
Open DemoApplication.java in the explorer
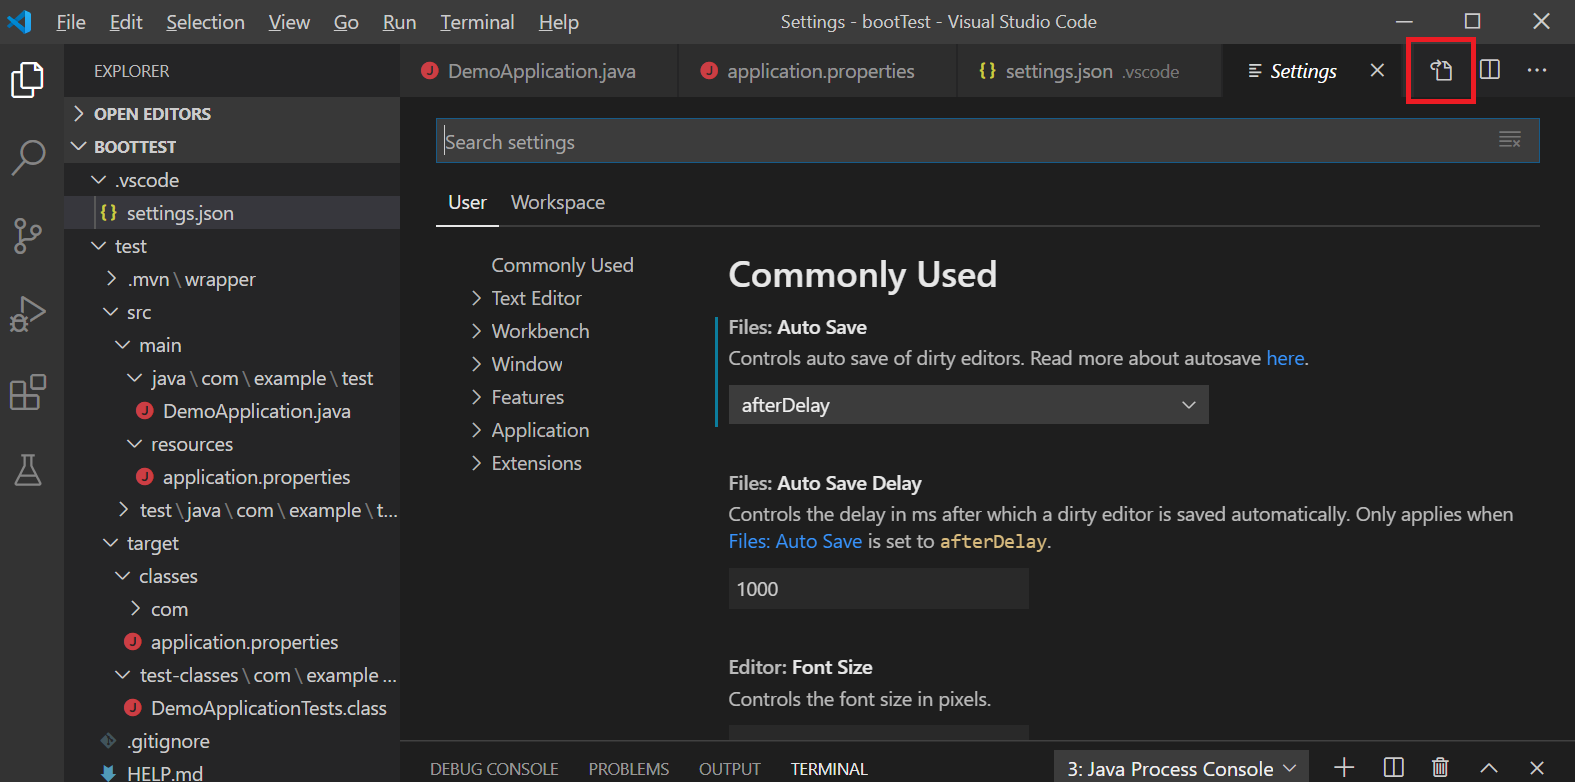[232, 411]
